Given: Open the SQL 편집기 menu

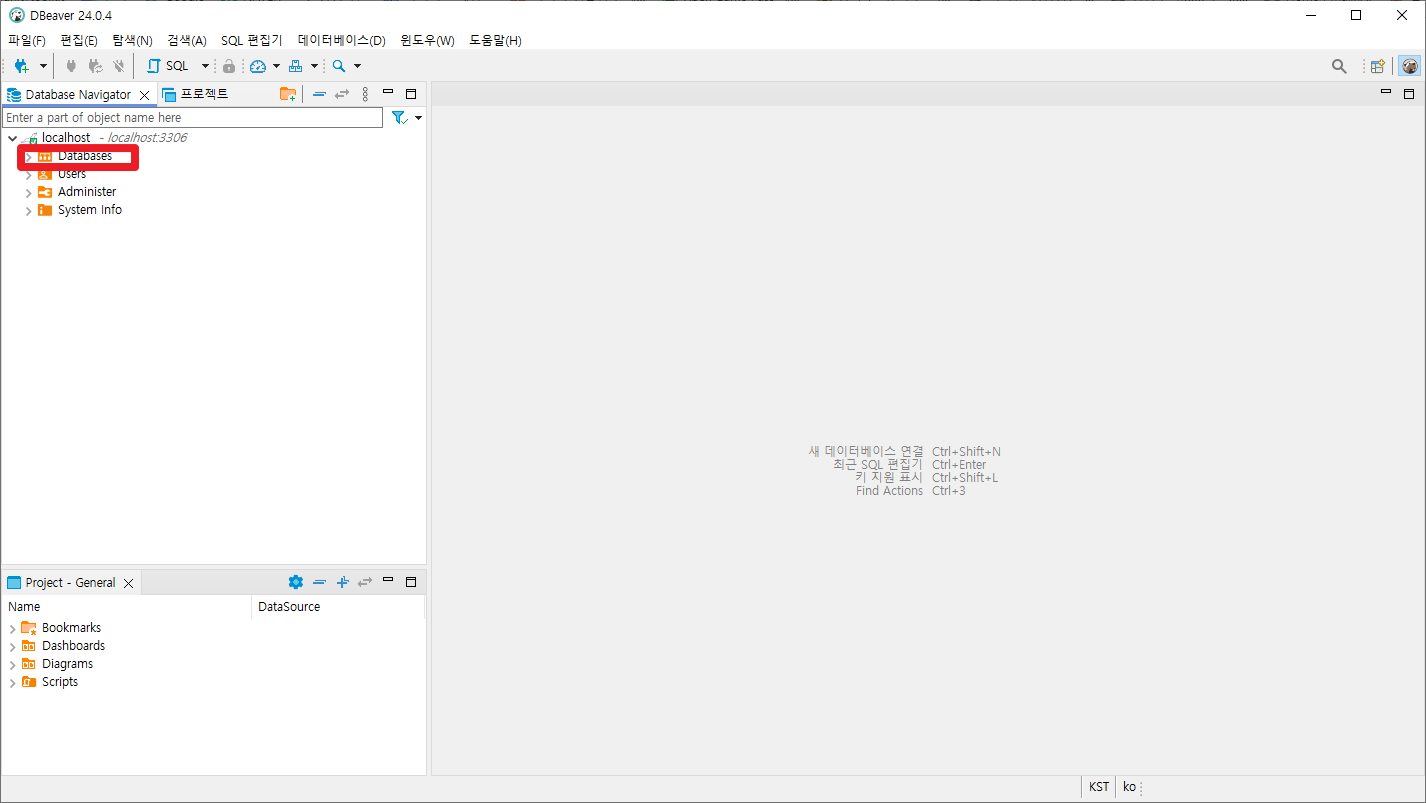Looking at the screenshot, I should pos(251,40).
